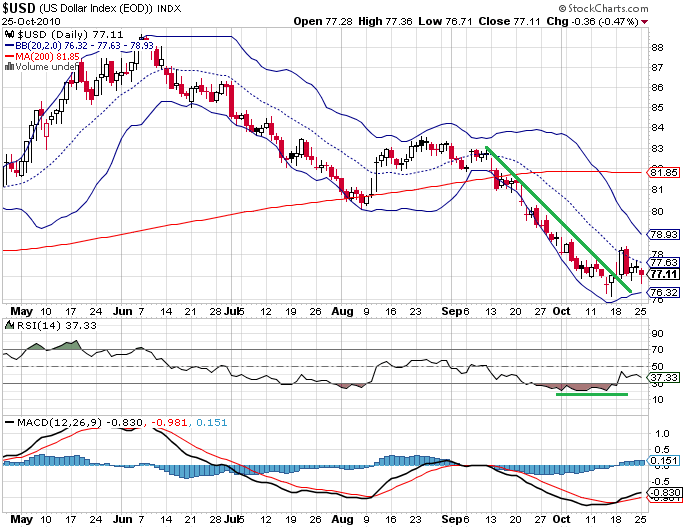Click the Aug month label on the MACD axis

[342, 519]
